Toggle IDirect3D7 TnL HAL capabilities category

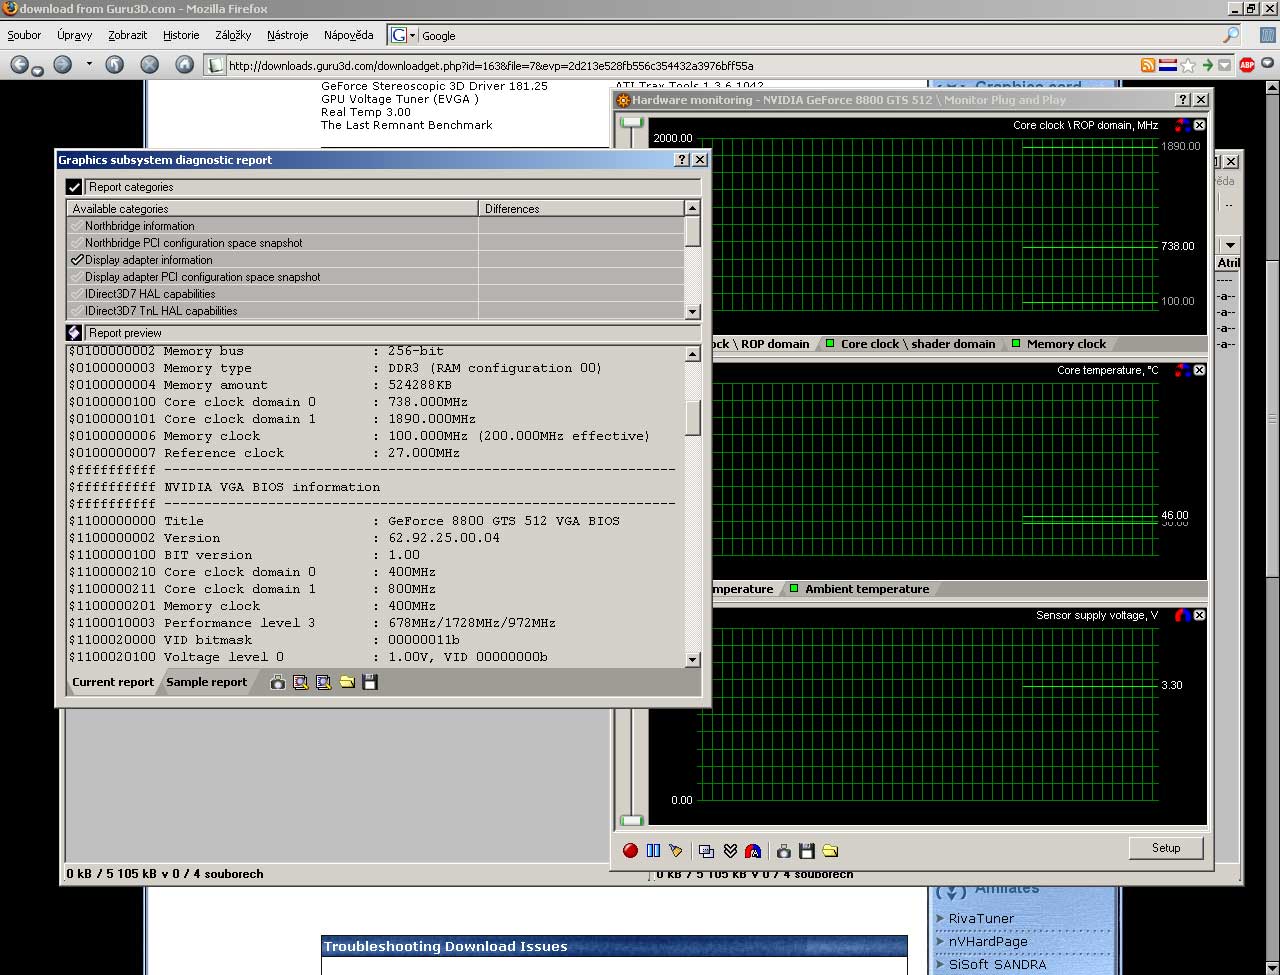[x=77, y=311]
